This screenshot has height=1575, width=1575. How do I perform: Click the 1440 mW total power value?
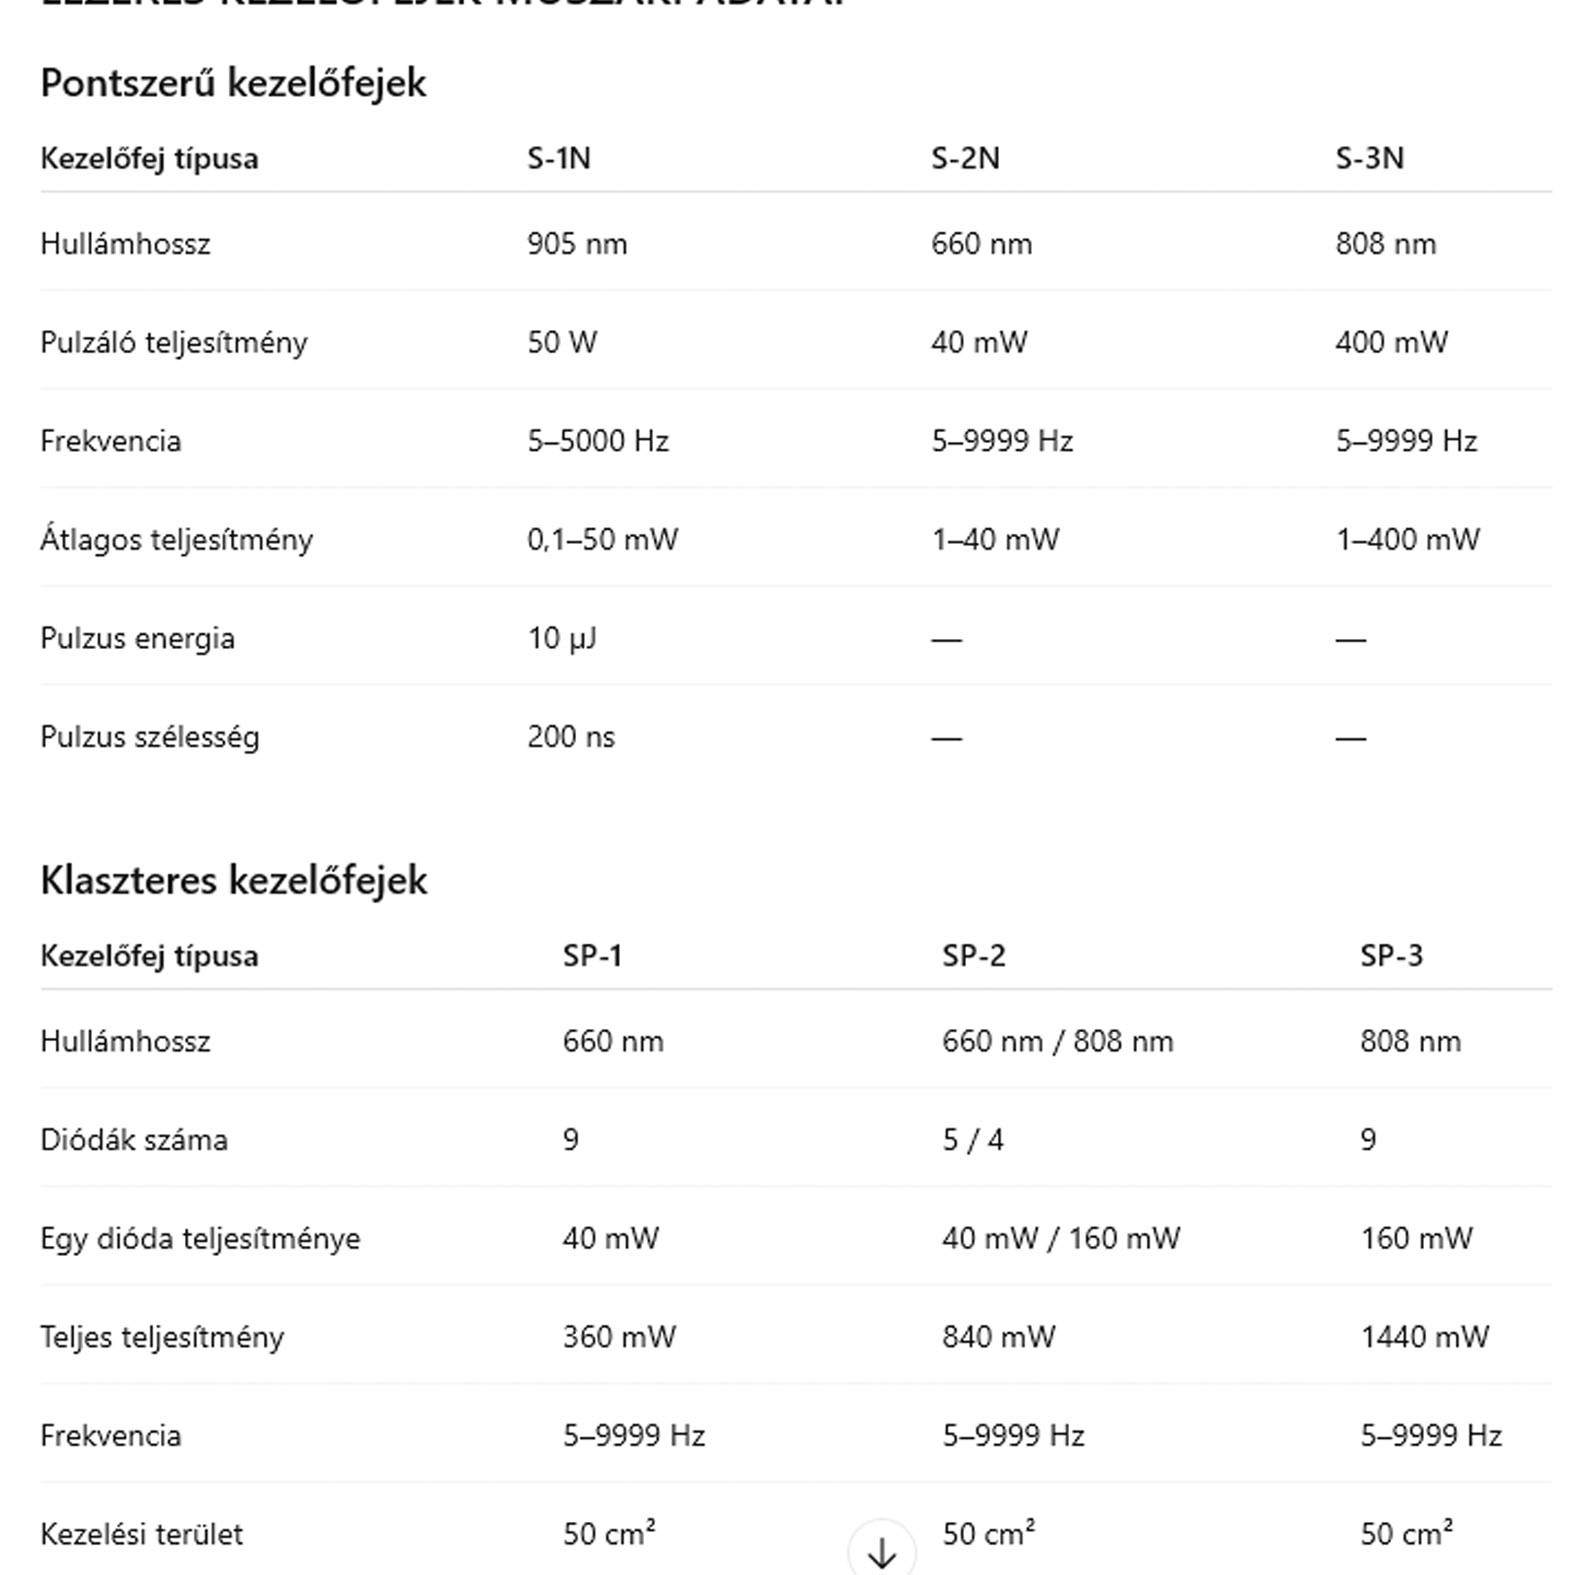[x=1424, y=1337]
